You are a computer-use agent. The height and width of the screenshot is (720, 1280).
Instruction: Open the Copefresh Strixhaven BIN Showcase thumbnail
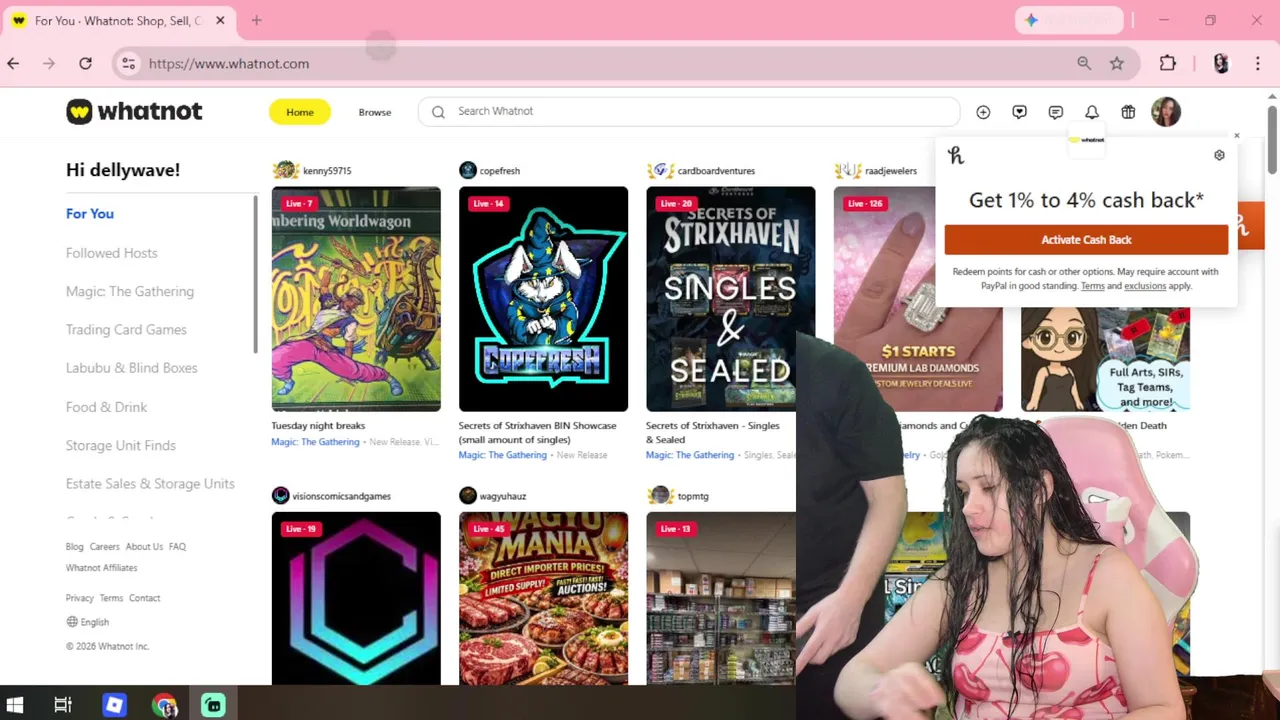(543, 299)
